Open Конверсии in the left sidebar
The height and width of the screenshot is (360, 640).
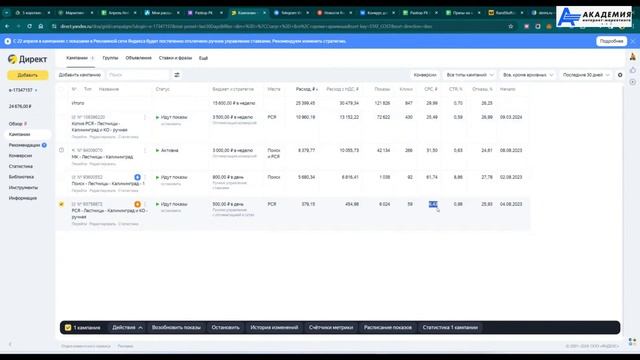coord(20,156)
